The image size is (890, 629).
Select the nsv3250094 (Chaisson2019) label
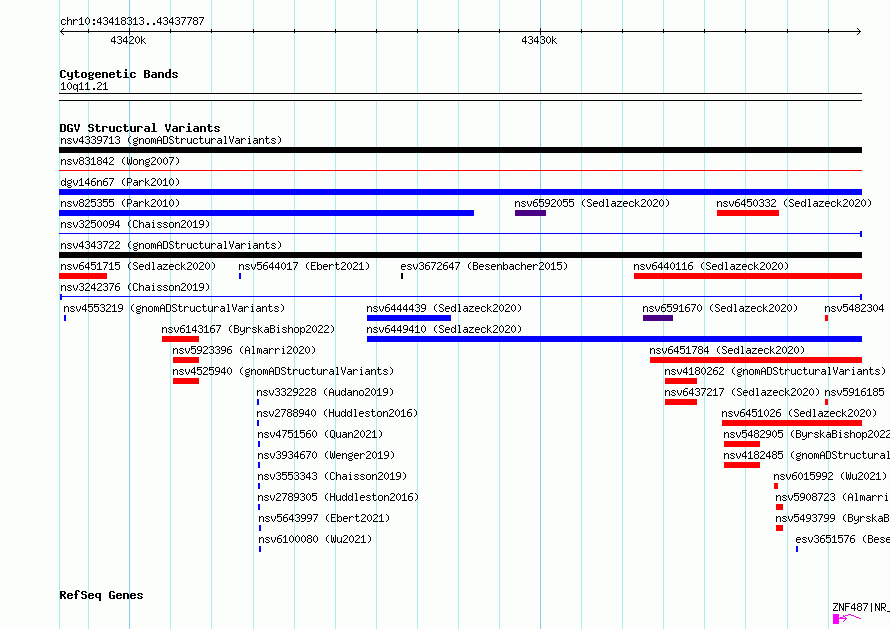135,224
